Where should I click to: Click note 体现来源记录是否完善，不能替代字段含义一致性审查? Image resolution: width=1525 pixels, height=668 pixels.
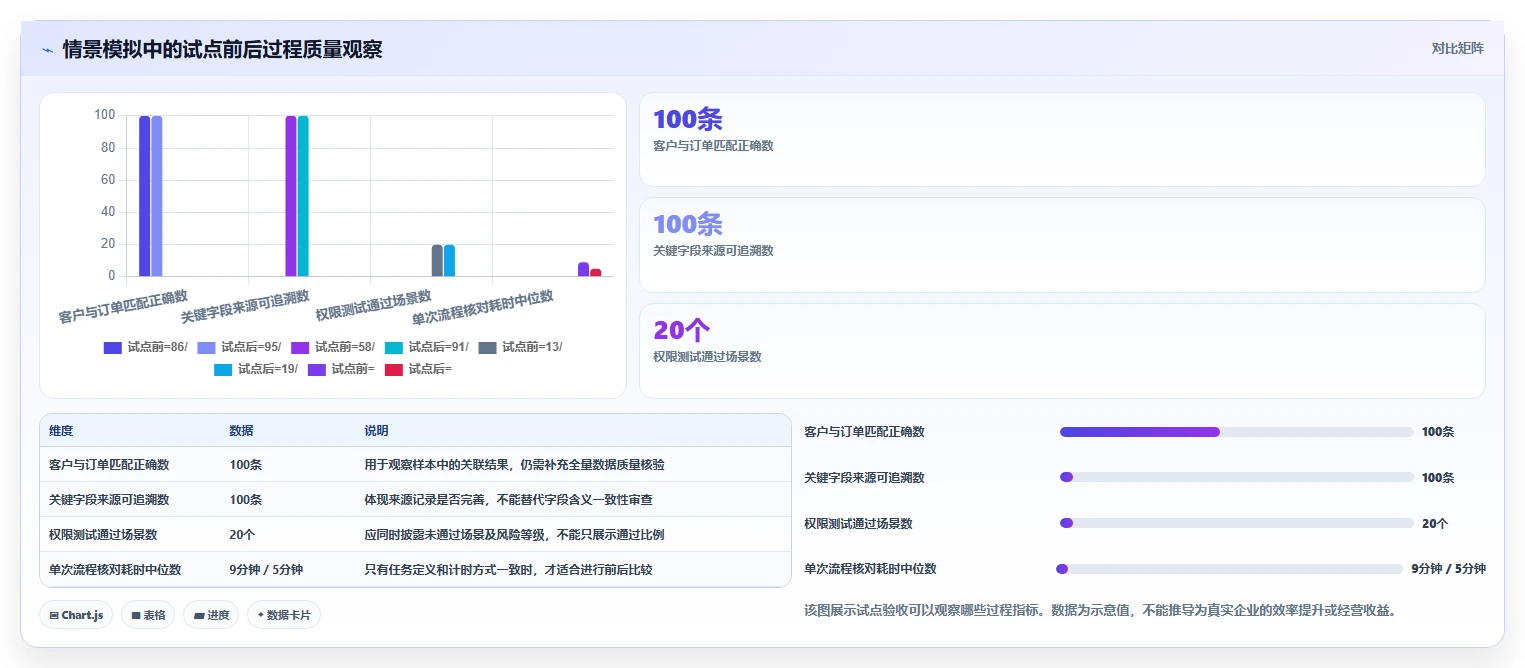(x=508, y=499)
